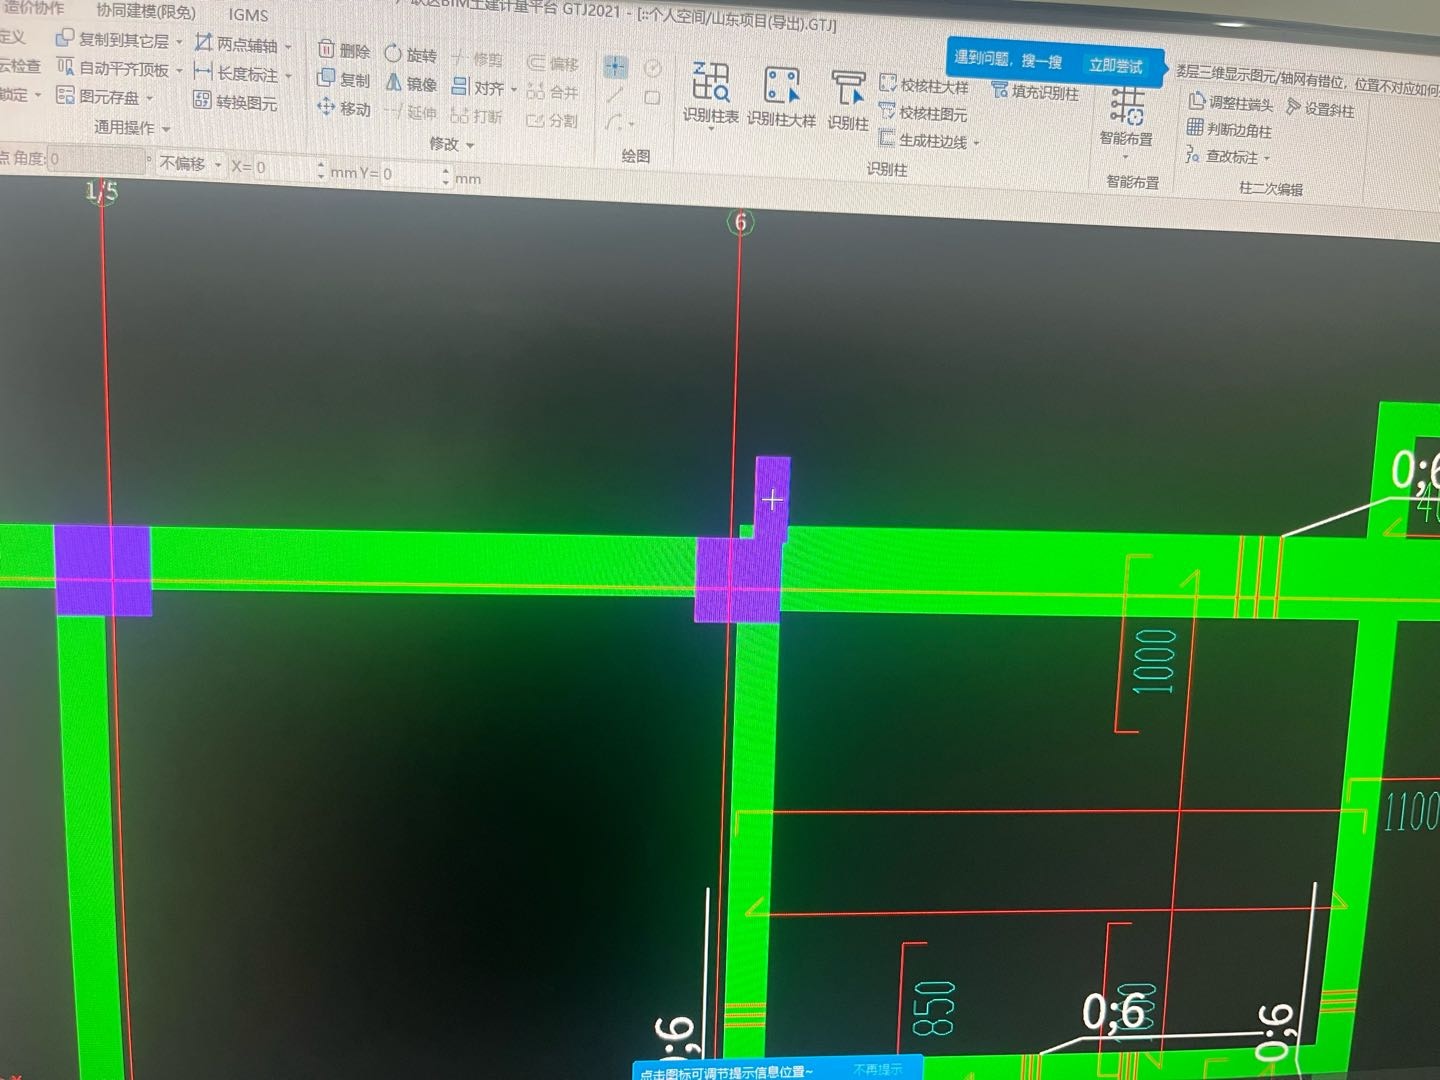Viewport: 1440px width, 1080px height.
Task: Click the X value stepper arrows
Action: (x=321, y=170)
